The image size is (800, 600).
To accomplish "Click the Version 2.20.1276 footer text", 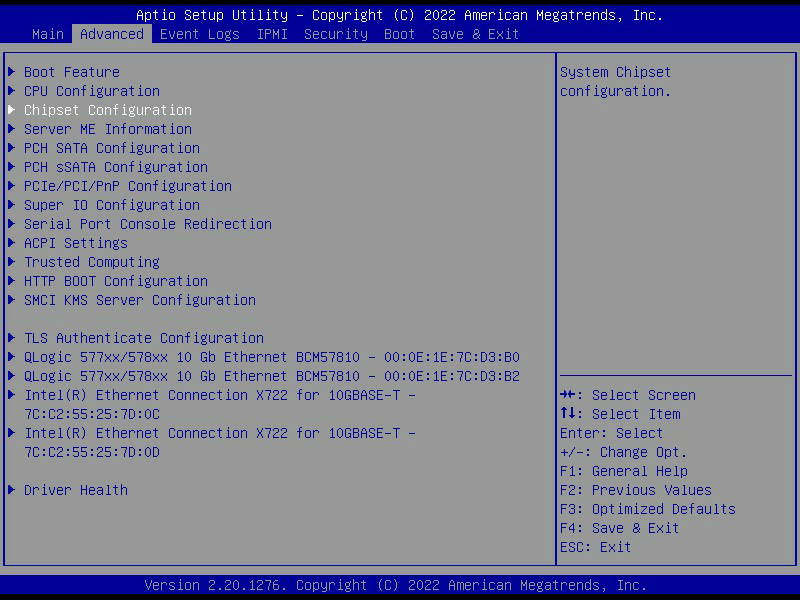I will click(x=395, y=585).
